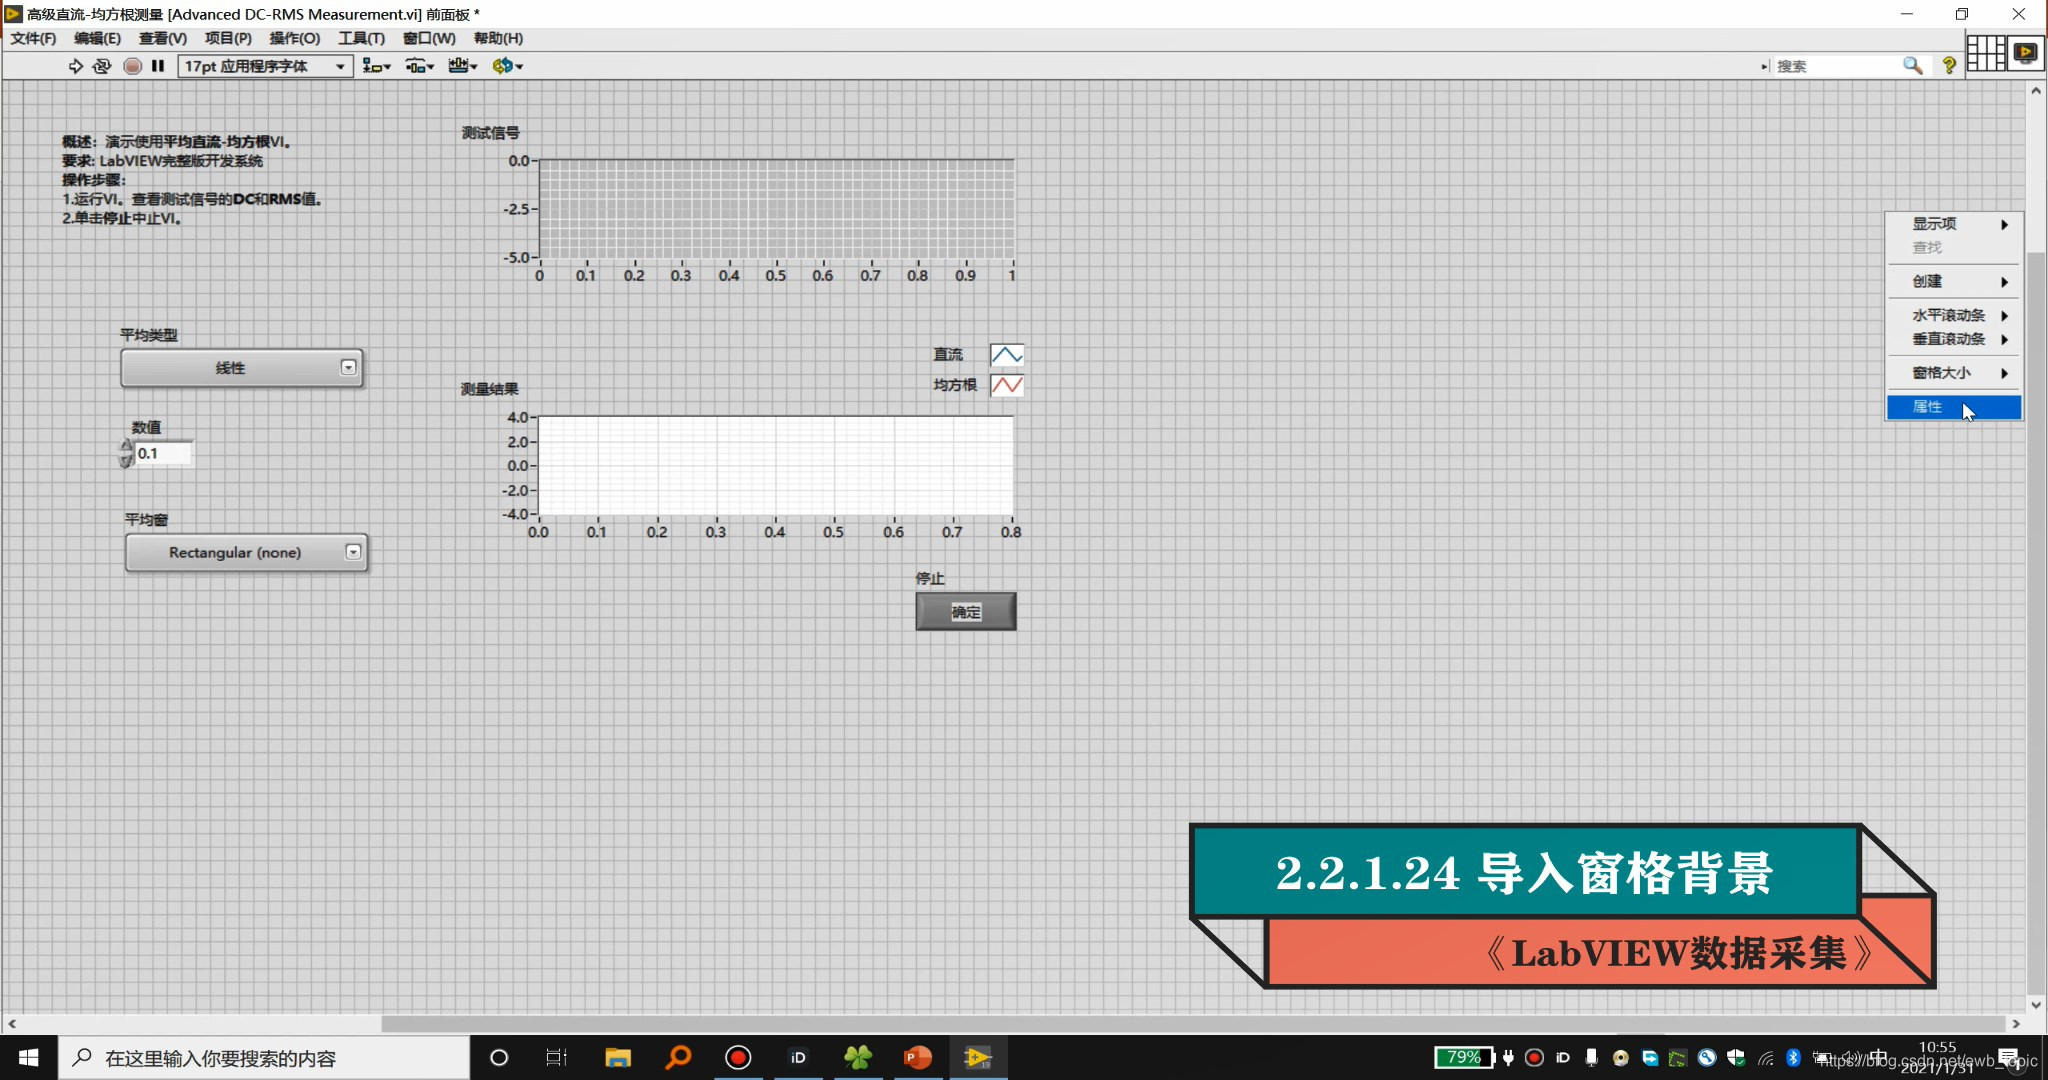This screenshot has width=2048, height=1080.
Task: Decrement the 数值 control down arrow
Action: pos(126,460)
